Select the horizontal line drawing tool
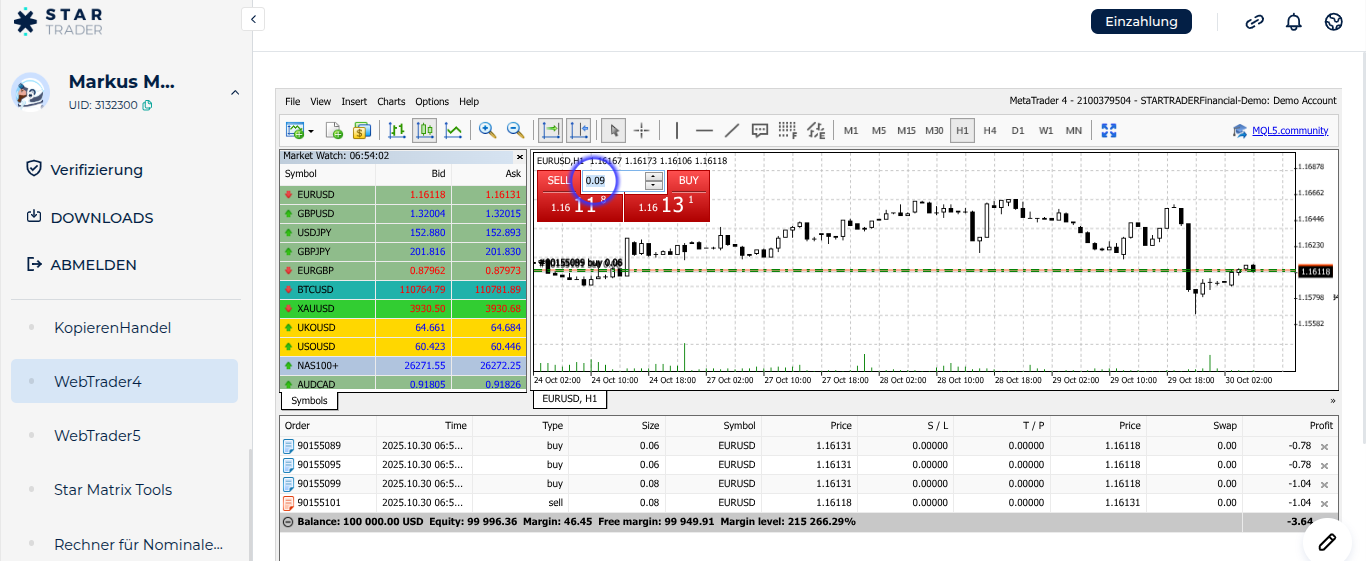Screen dimensions: 1366x561 point(704,130)
